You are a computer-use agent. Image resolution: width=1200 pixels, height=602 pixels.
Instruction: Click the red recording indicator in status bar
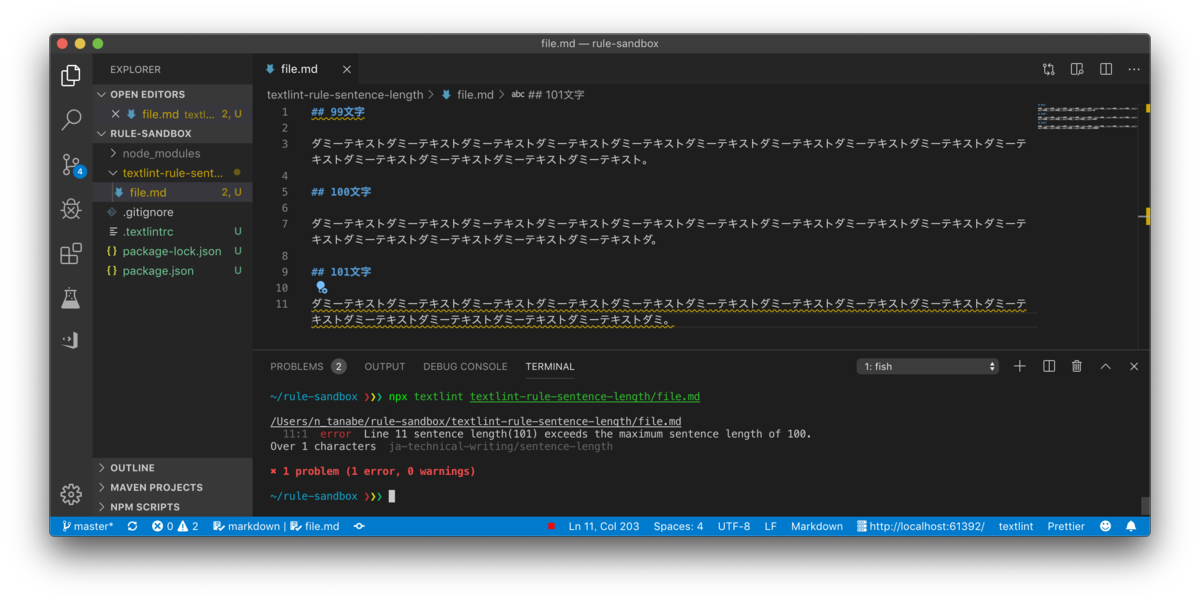tap(551, 526)
